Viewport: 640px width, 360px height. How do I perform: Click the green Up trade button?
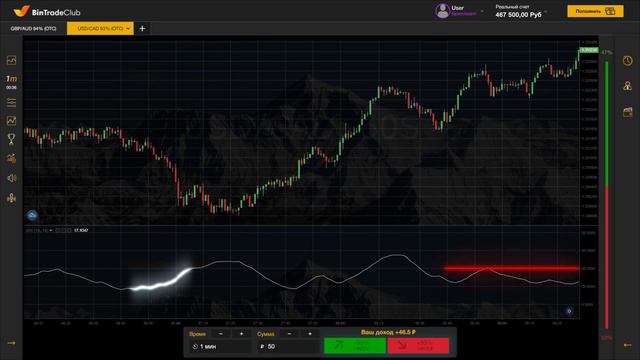pyautogui.click(x=355, y=346)
